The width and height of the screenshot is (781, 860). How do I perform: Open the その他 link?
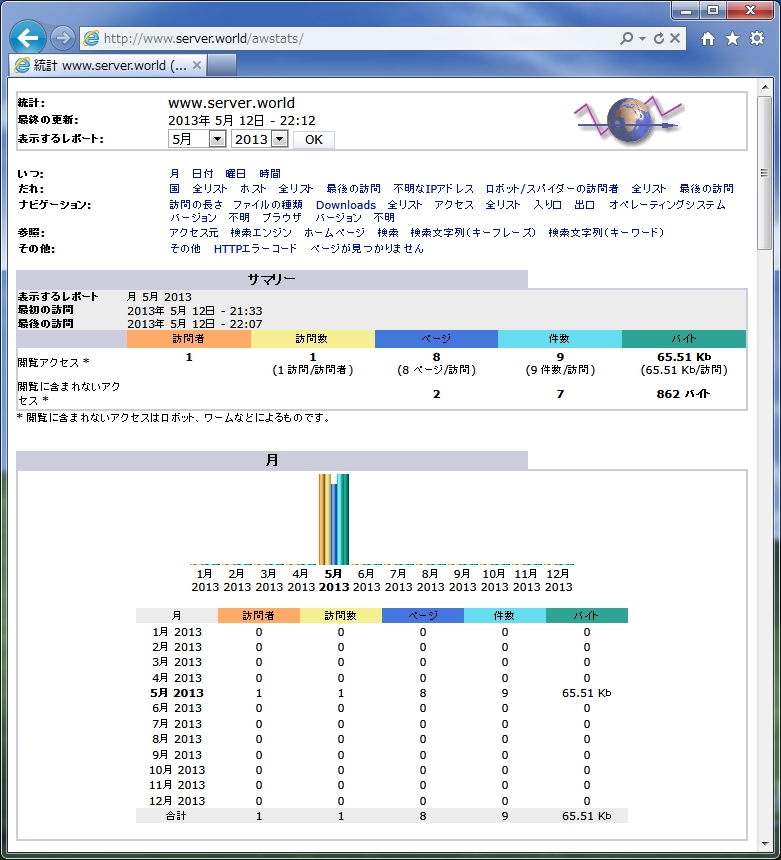[185, 248]
